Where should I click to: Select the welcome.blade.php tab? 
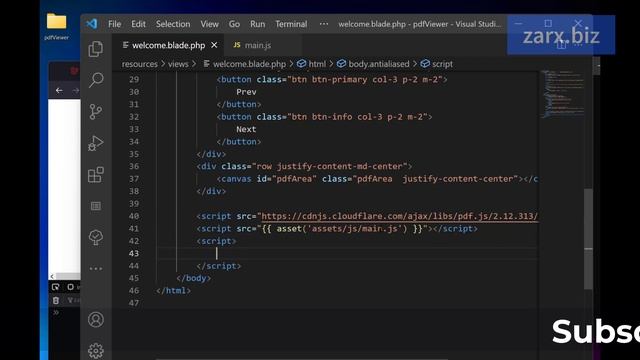(x=168, y=45)
